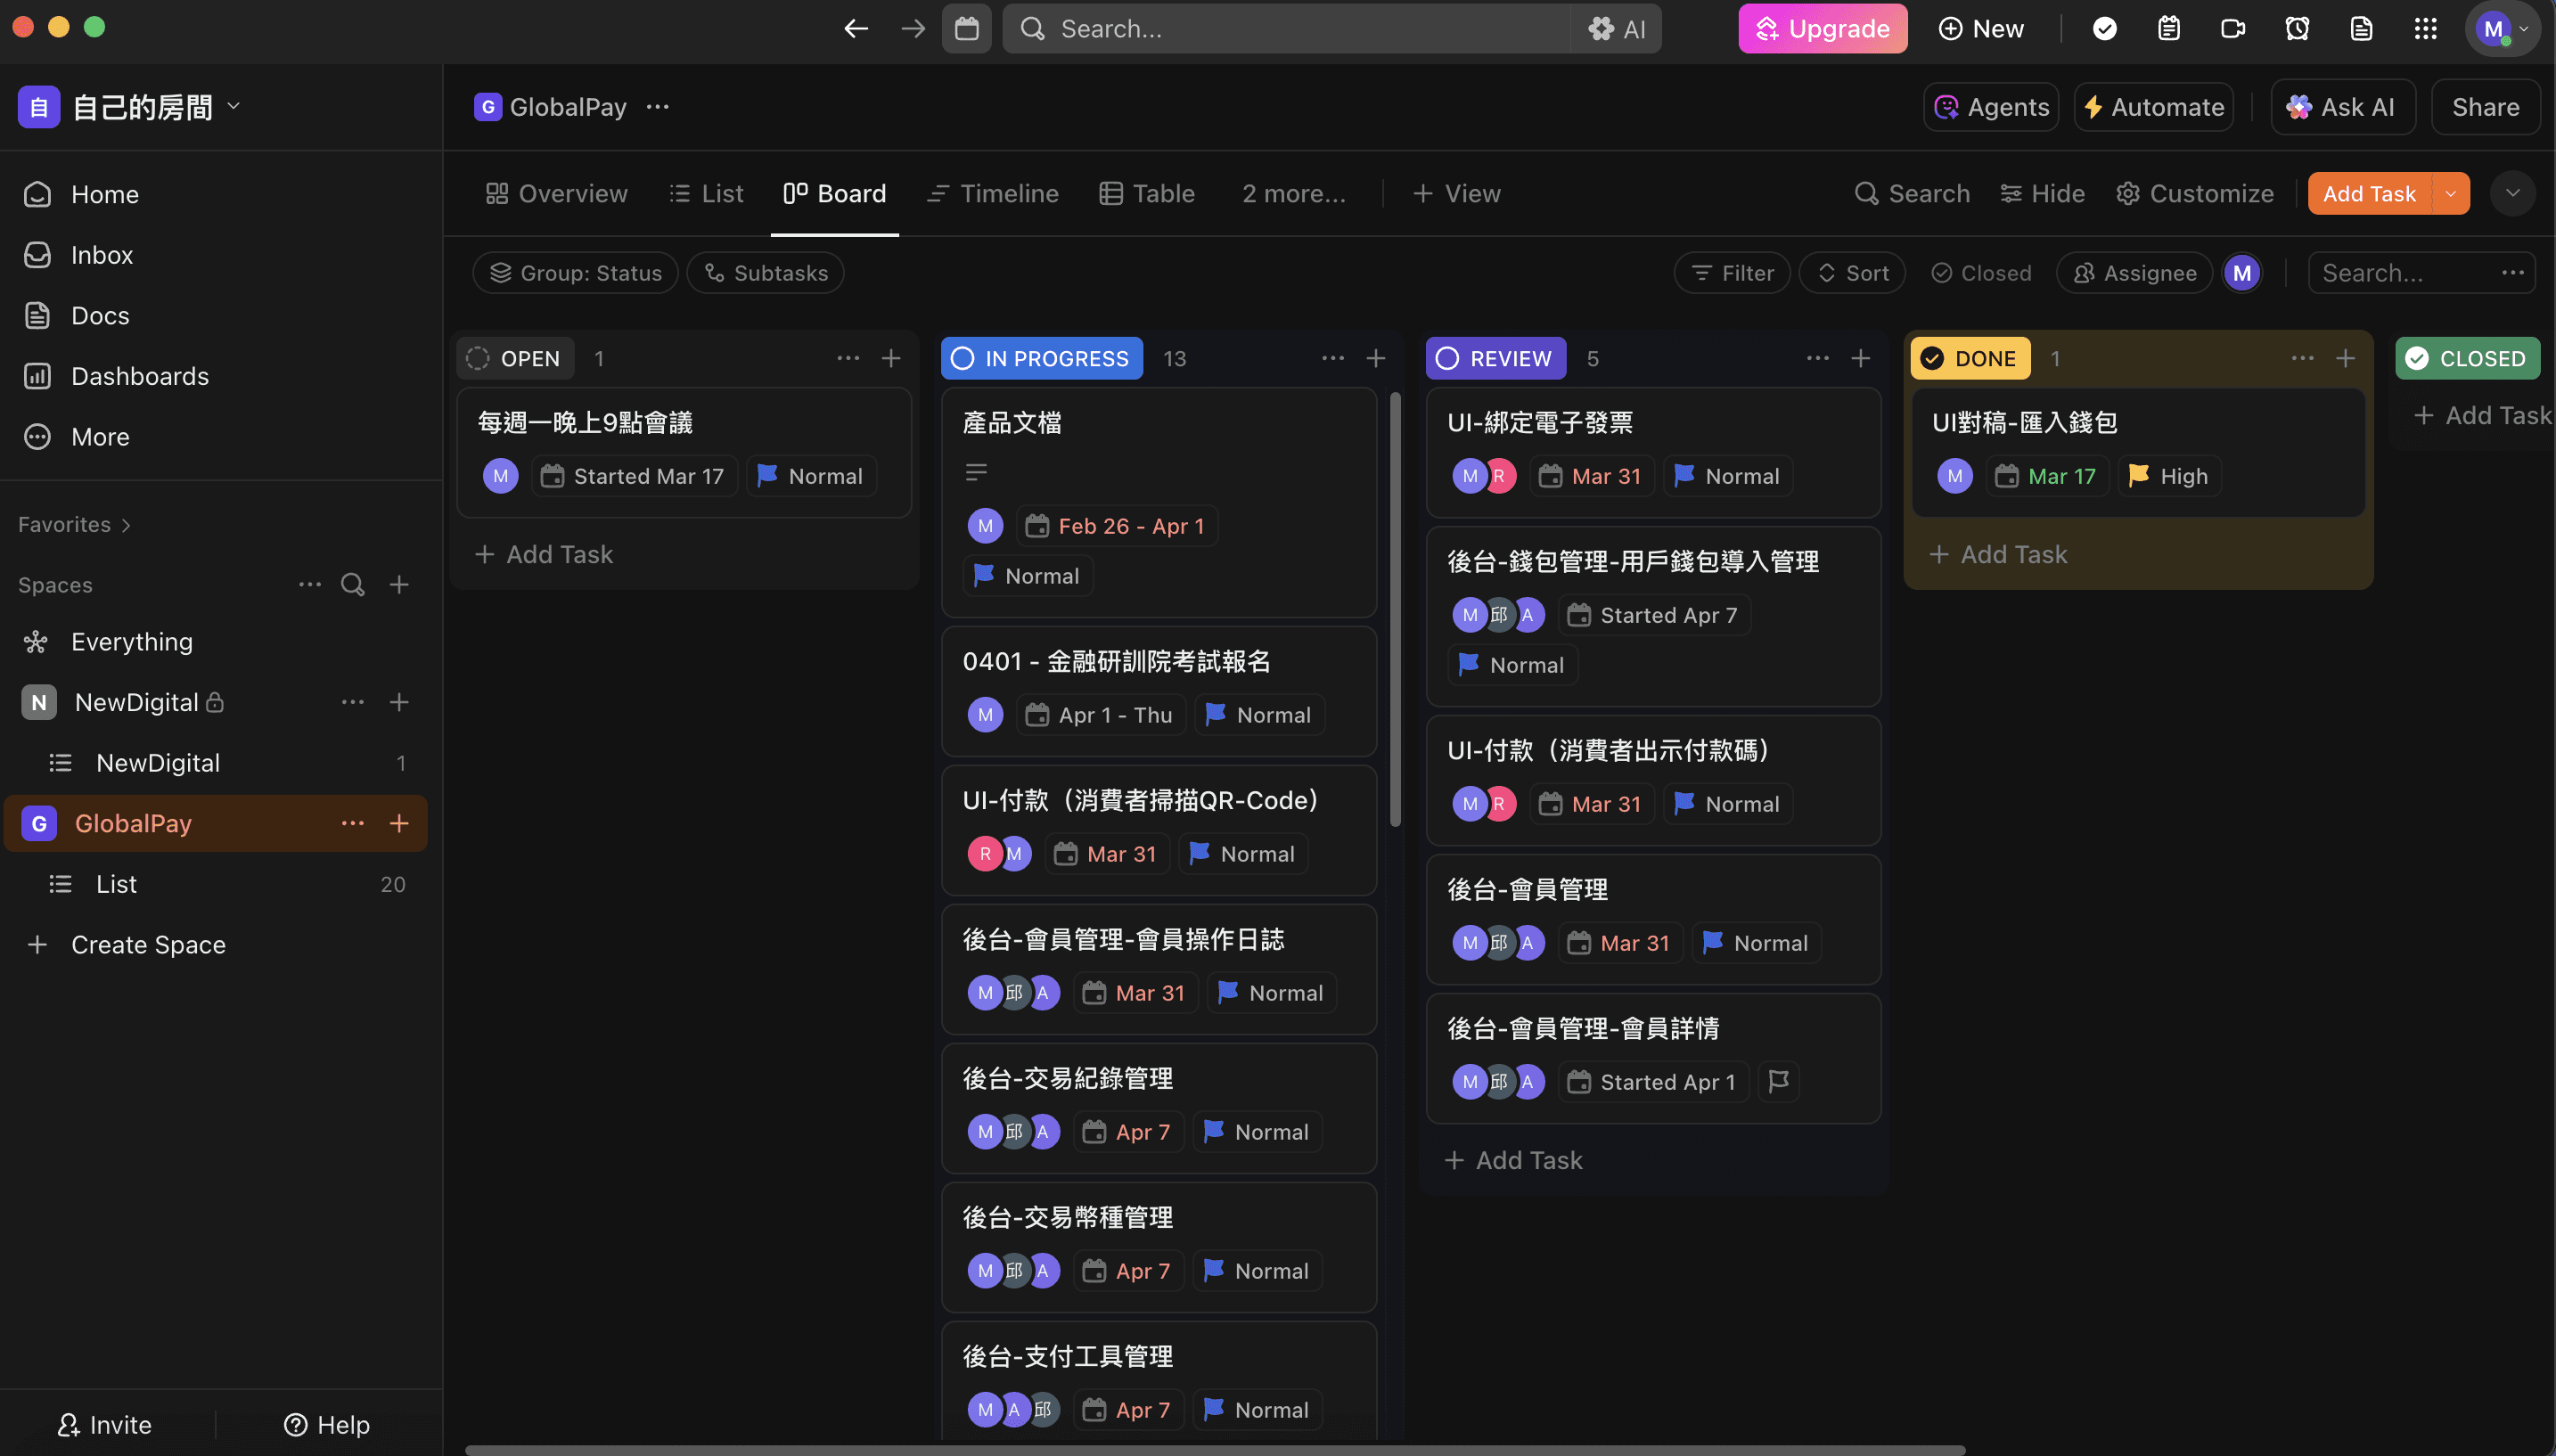Image resolution: width=2556 pixels, height=1456 pixels.
Task: Open the 自己的房間 workspace dropdown
Action: pos(130,107)
